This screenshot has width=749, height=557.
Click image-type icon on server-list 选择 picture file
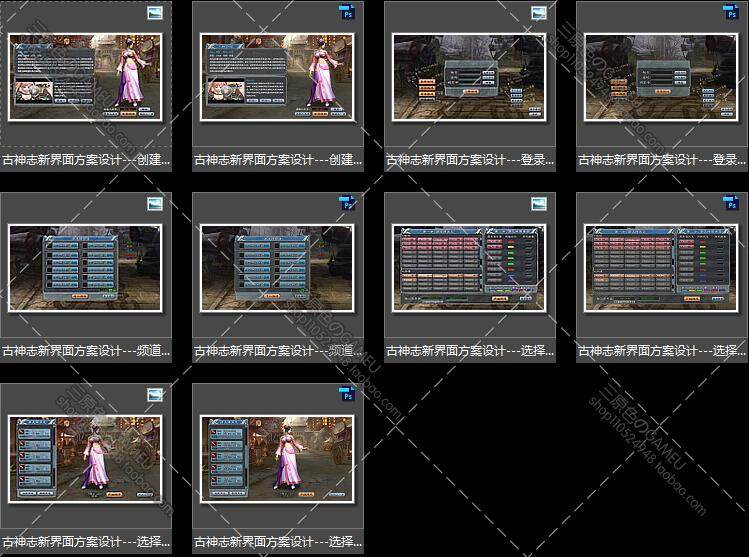click(539, 204)
